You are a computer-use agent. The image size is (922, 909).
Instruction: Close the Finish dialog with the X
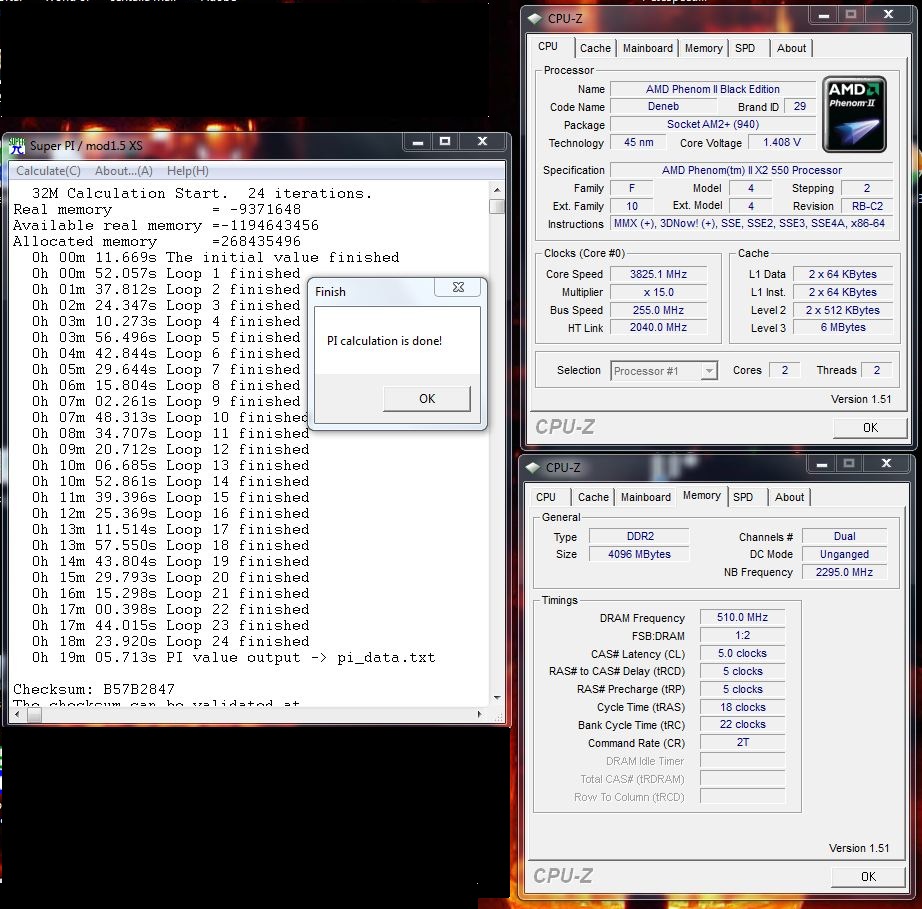(458, 287)
